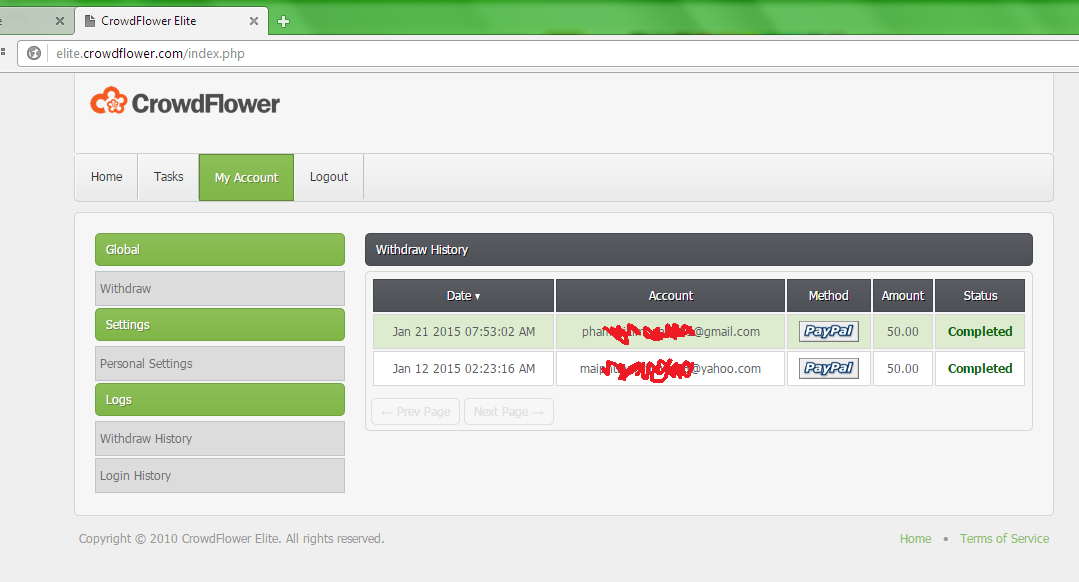This screenshot has height=582, width=1079.
Task: Click the page icon on CrowdFlower Elite tab
Action: point(89,21)
